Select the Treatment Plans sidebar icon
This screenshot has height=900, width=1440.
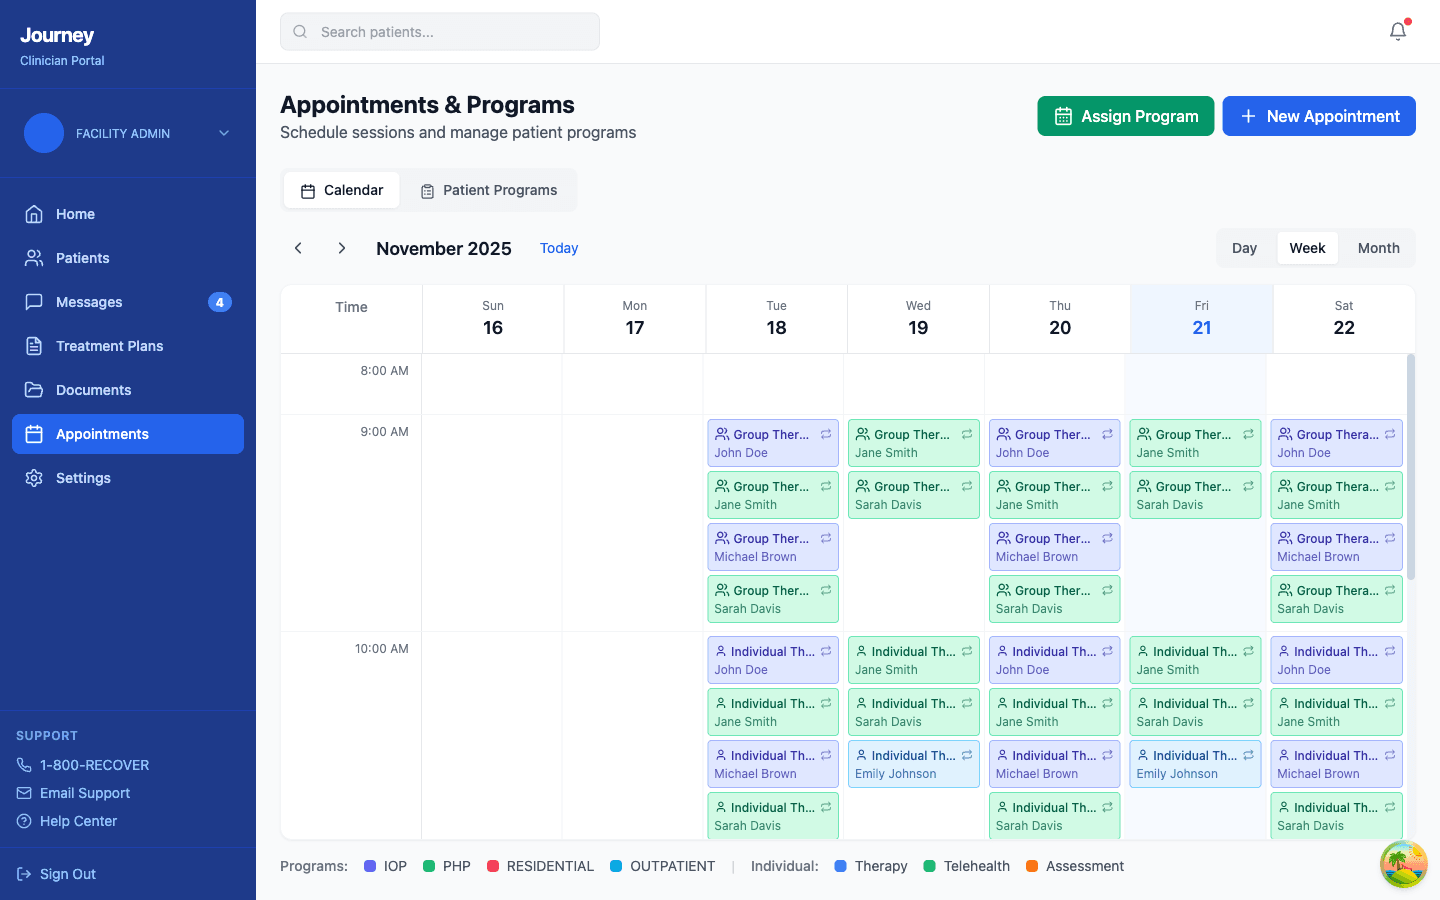coord(33,345)
